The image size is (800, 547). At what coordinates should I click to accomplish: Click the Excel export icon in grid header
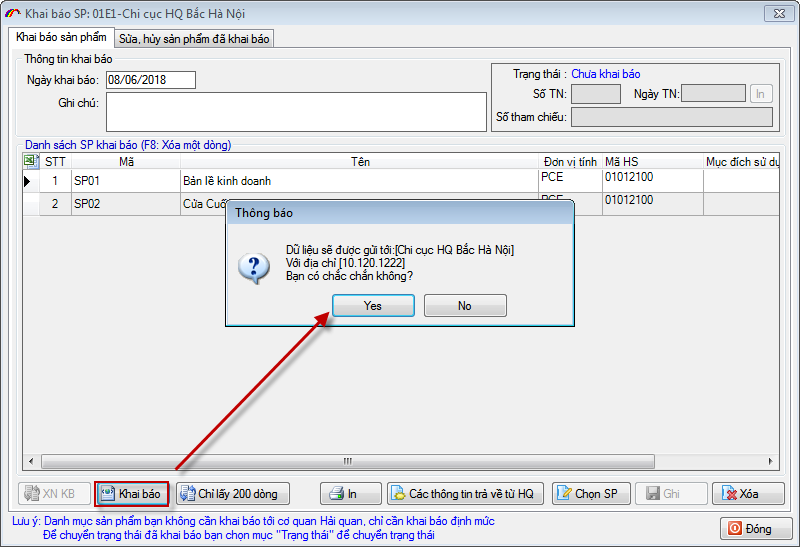[x=30, y=161]
